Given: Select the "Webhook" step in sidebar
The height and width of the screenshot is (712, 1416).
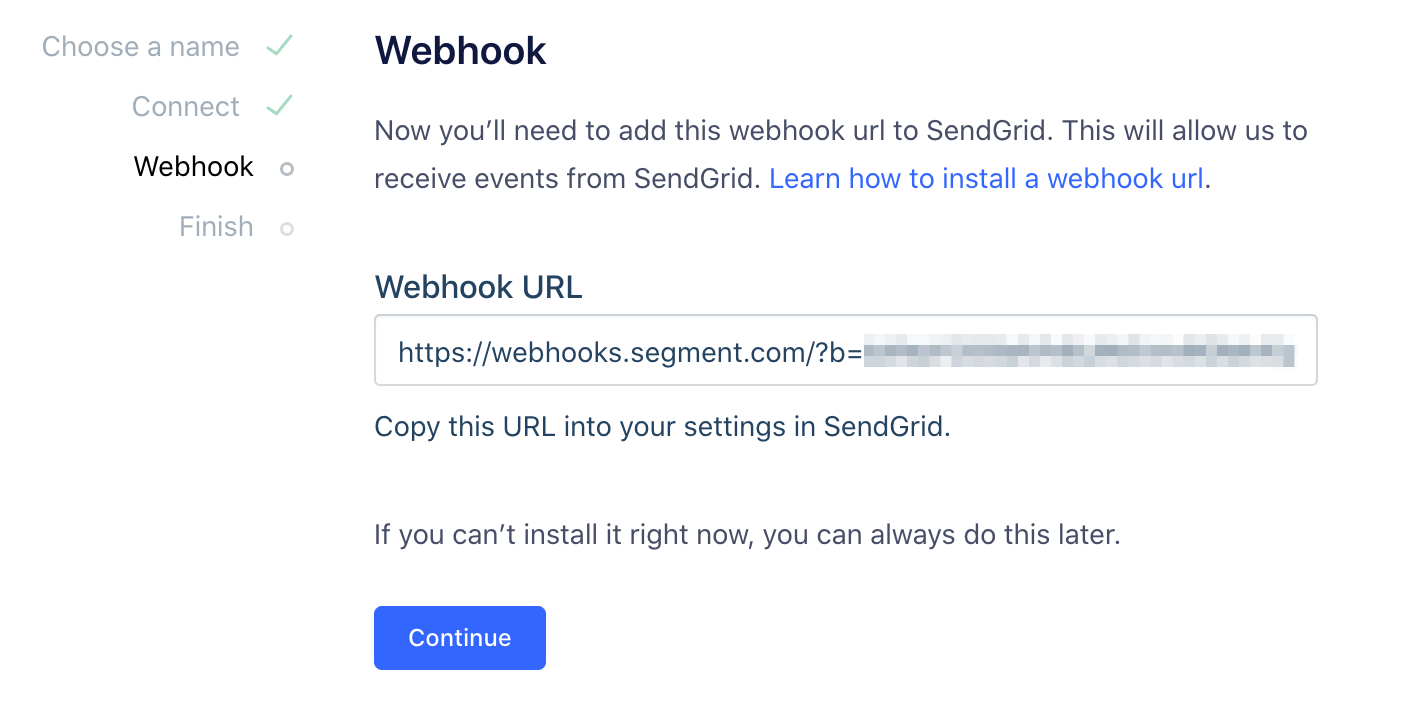Looking at the screenshot, I should [193, 166].
